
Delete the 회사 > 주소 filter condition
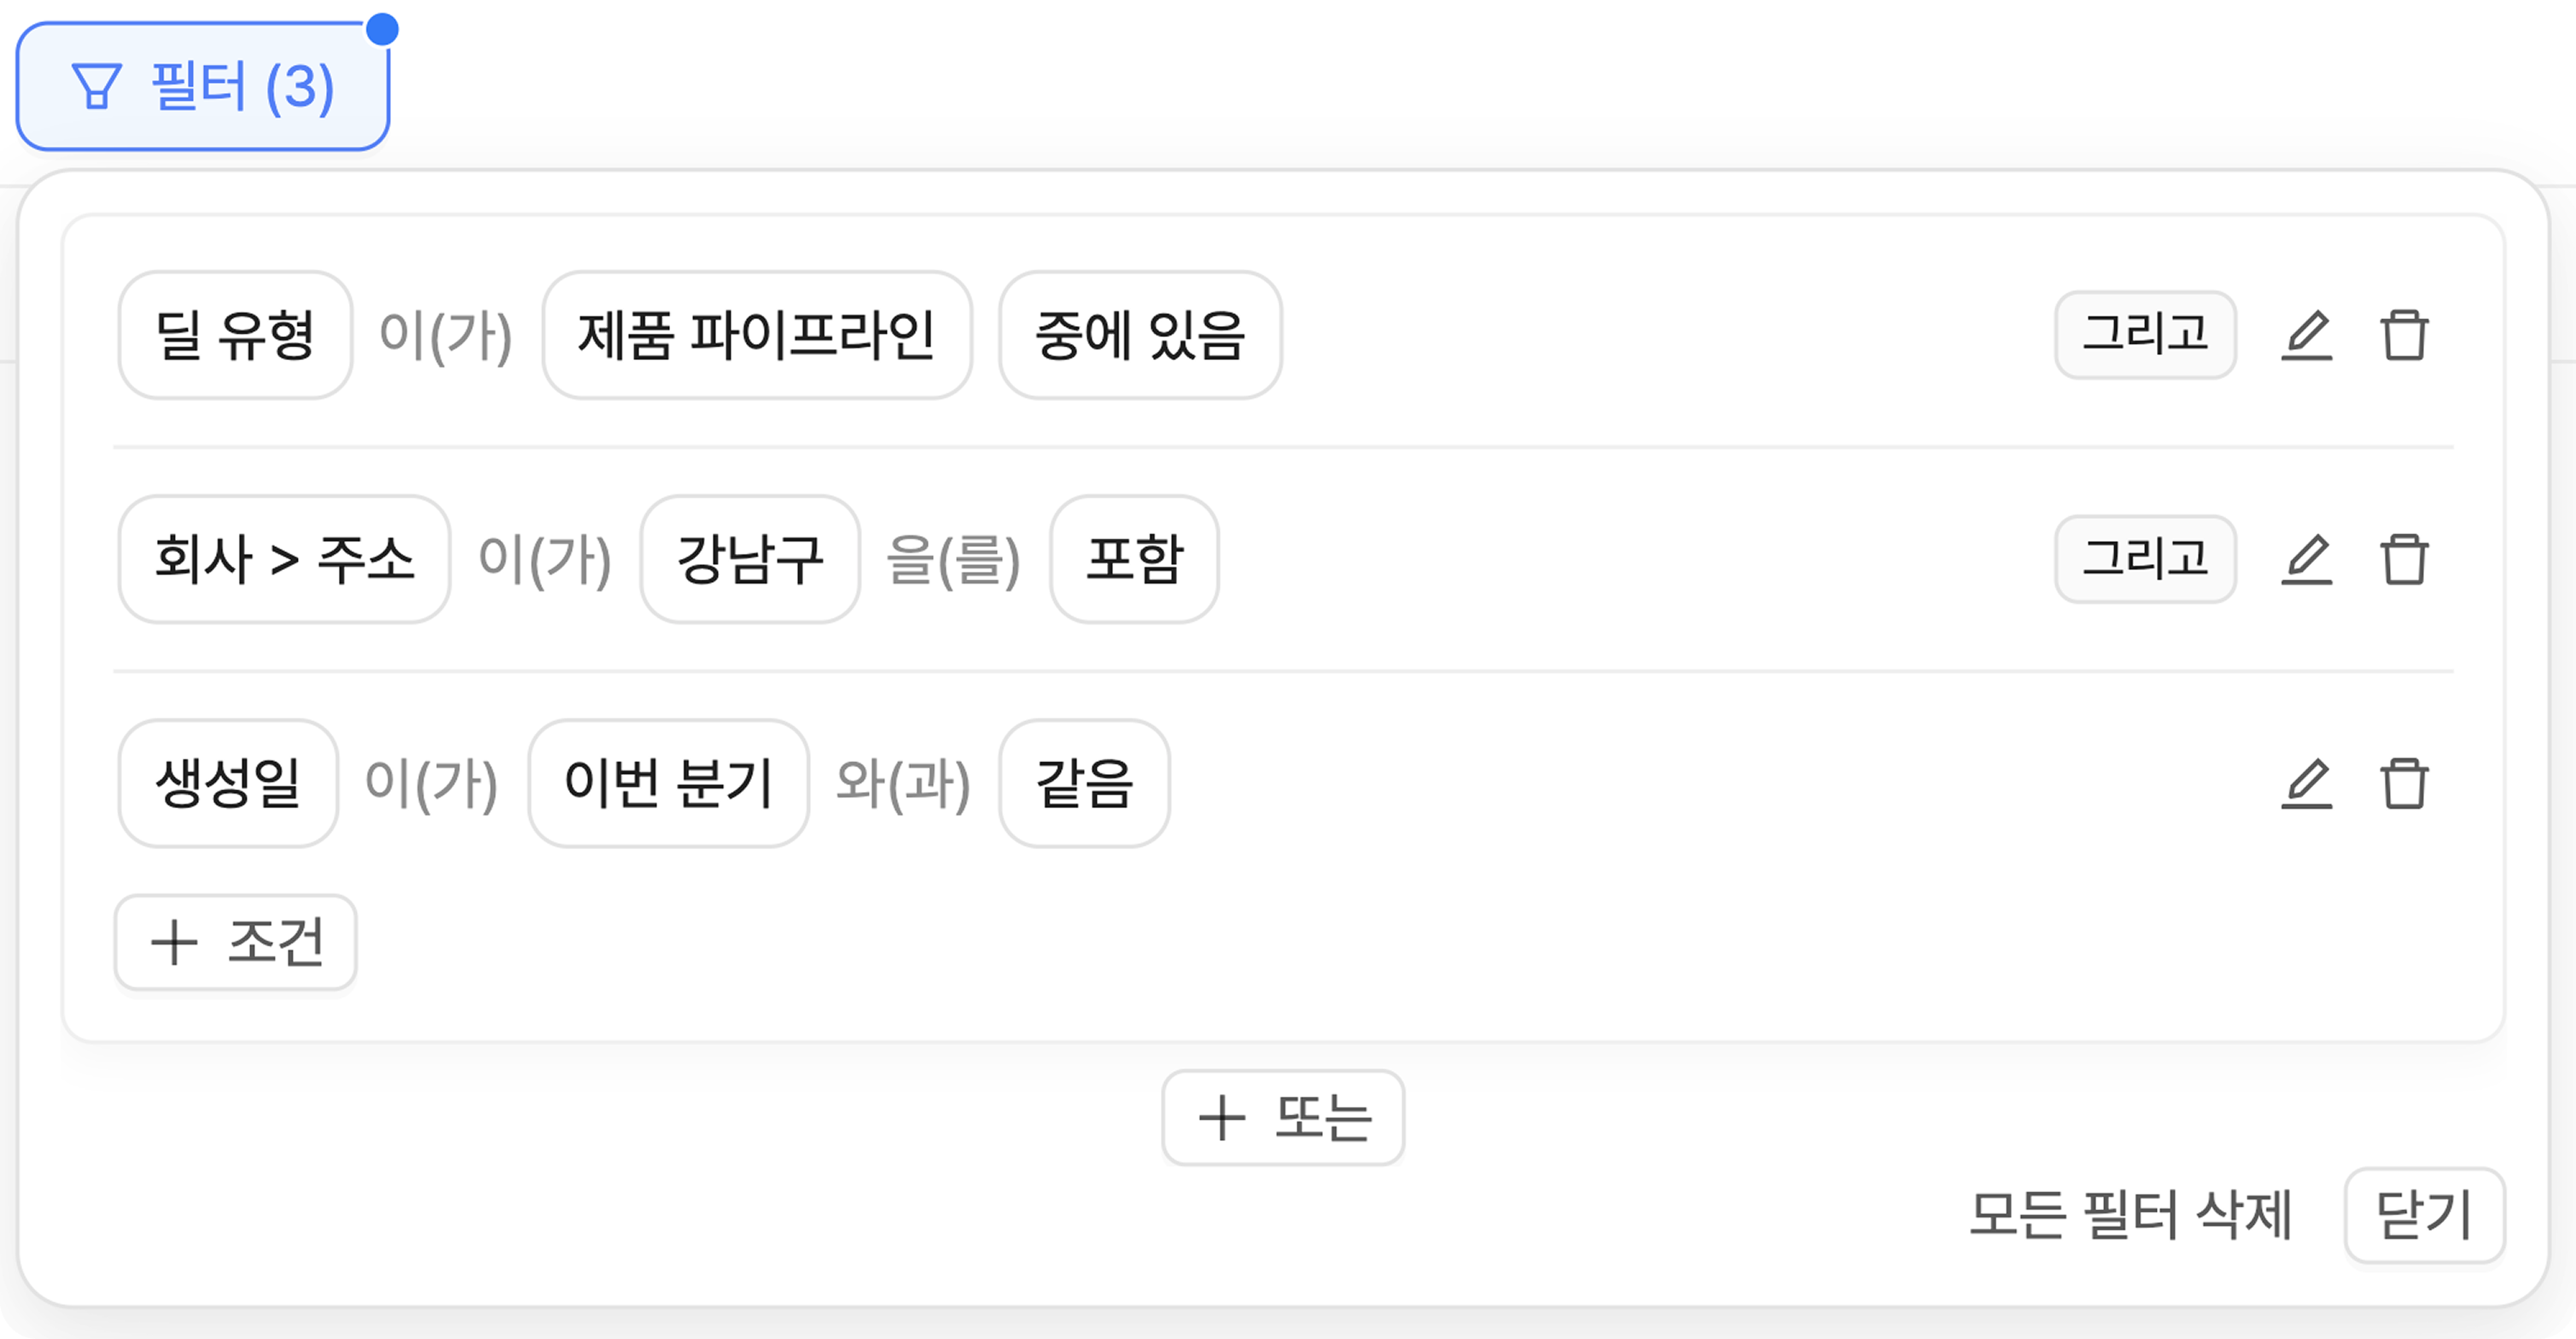pyautogui.click(x=2404, y=559)
